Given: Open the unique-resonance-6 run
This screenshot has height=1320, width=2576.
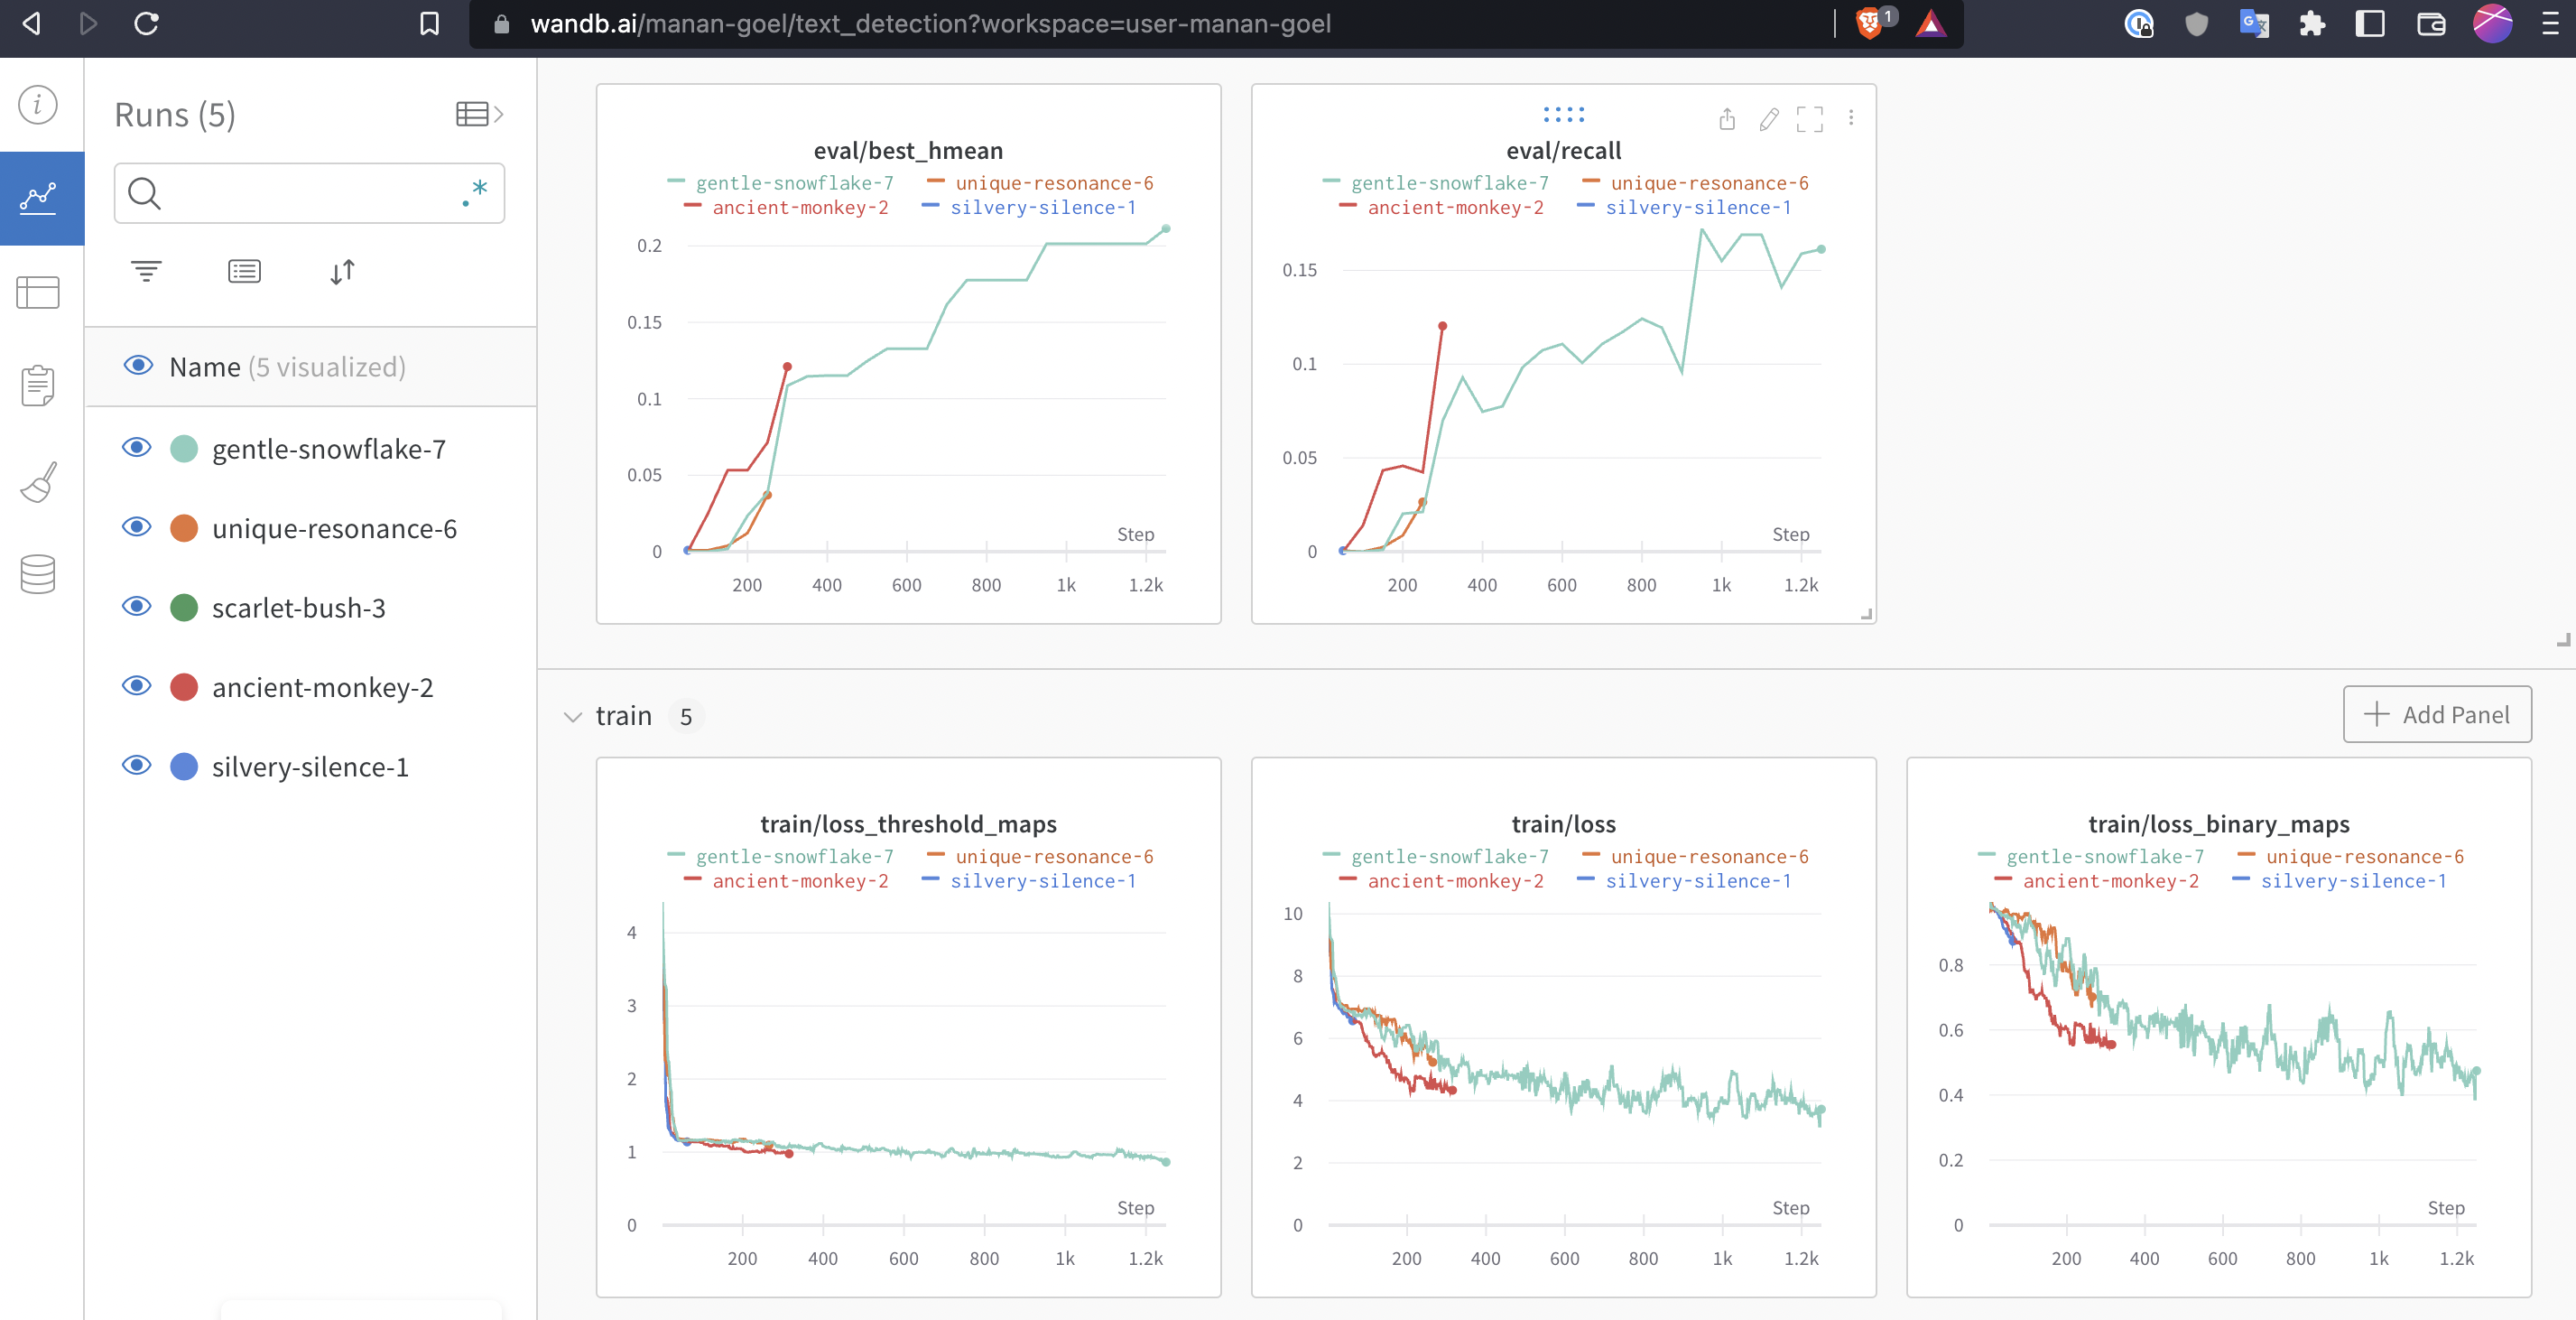Looking at the screenshot, I should coord(334,528).
